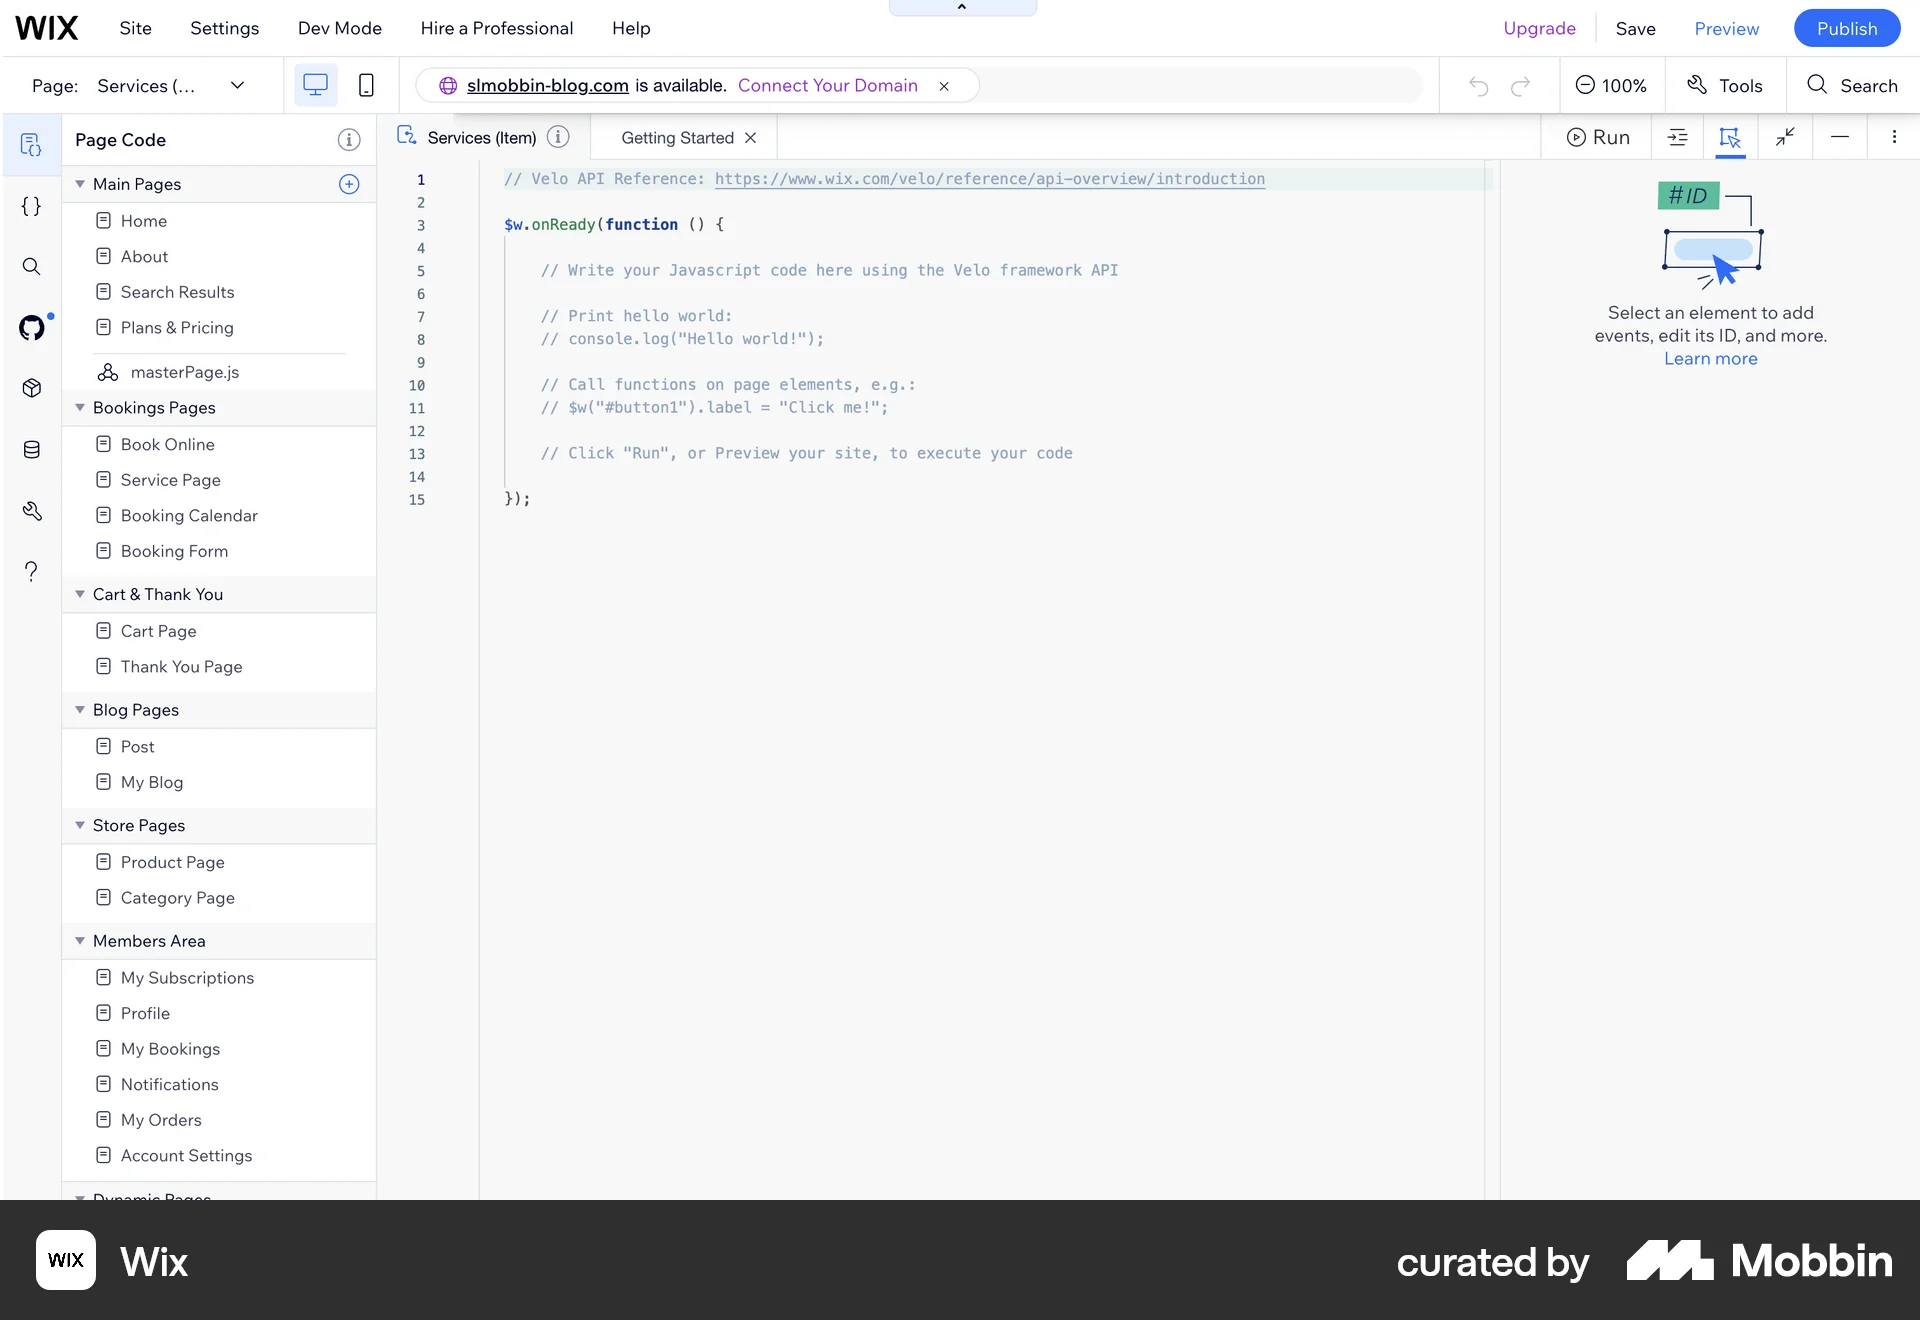1920x1320 pixels.
Task: Open the developer tools wrench panel
Action: [x=31, y=511]
